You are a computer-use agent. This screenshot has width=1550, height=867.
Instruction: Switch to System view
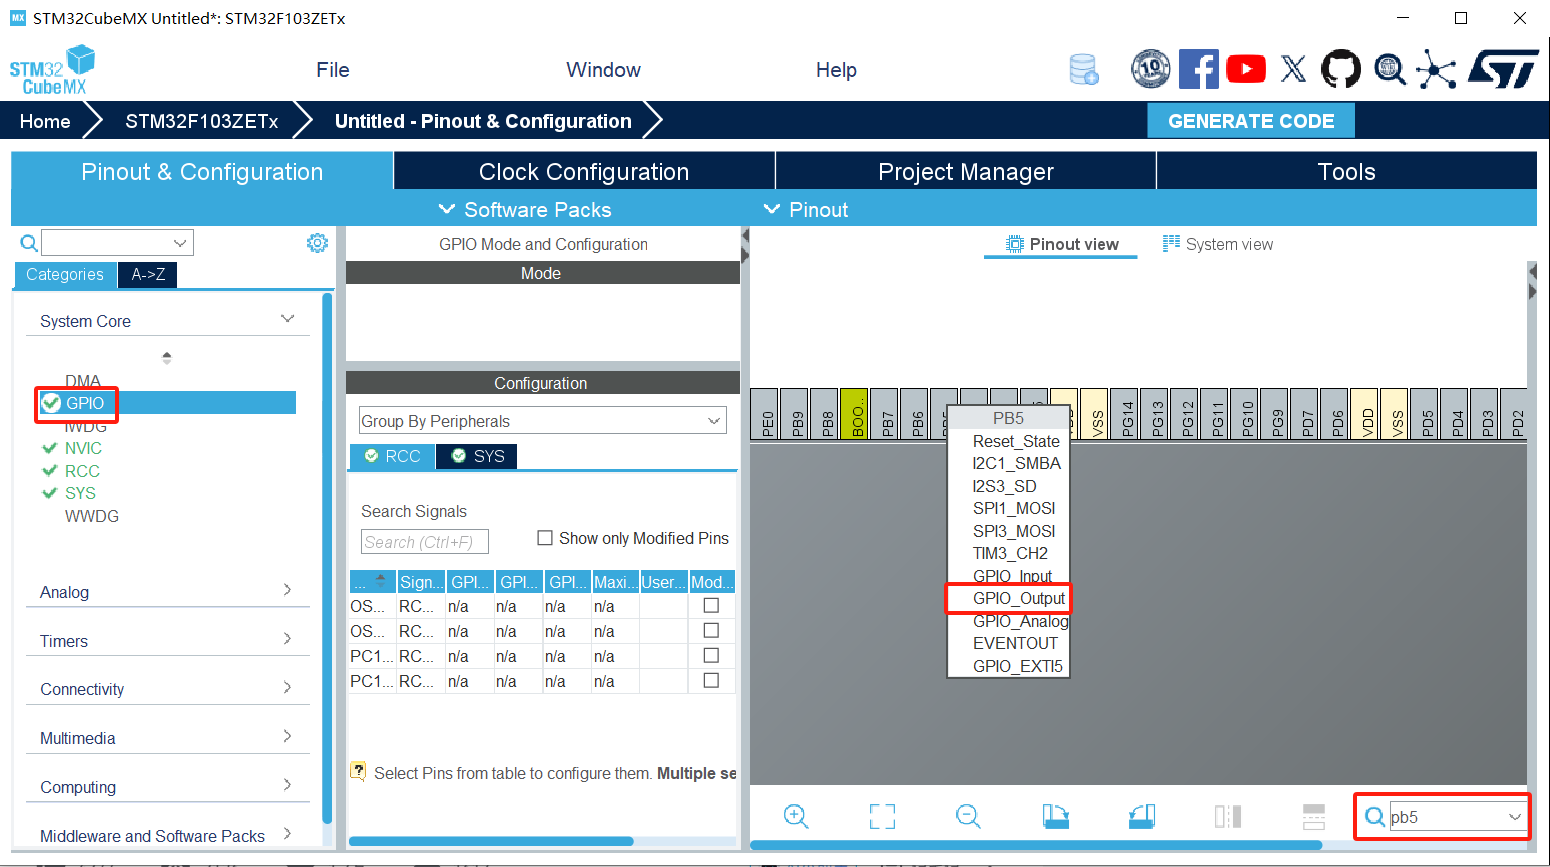tap(1218, 244)
